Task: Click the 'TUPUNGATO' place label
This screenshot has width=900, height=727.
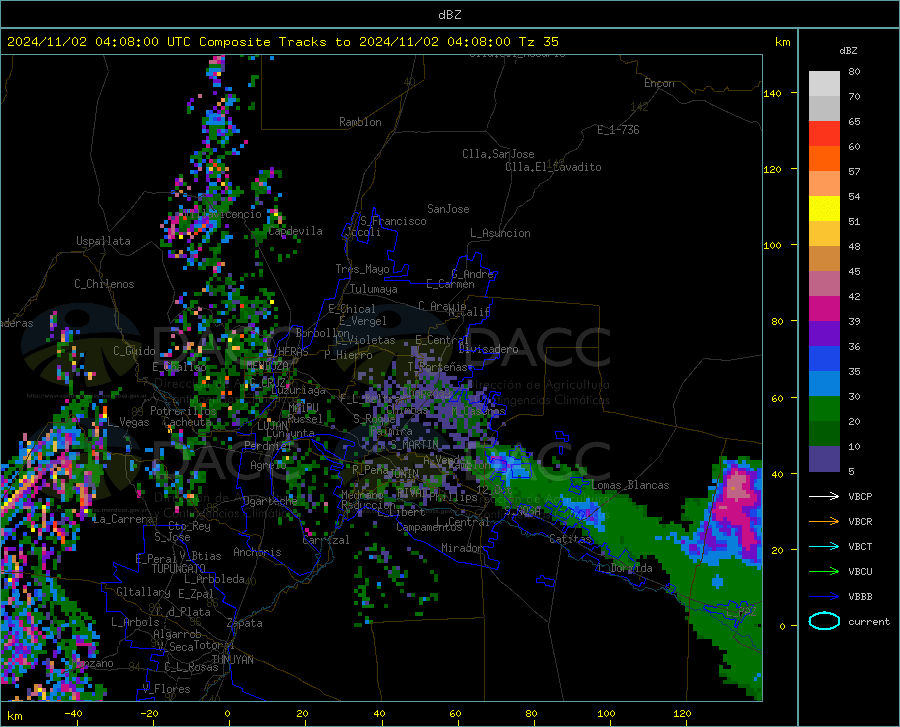Action: 179,569
